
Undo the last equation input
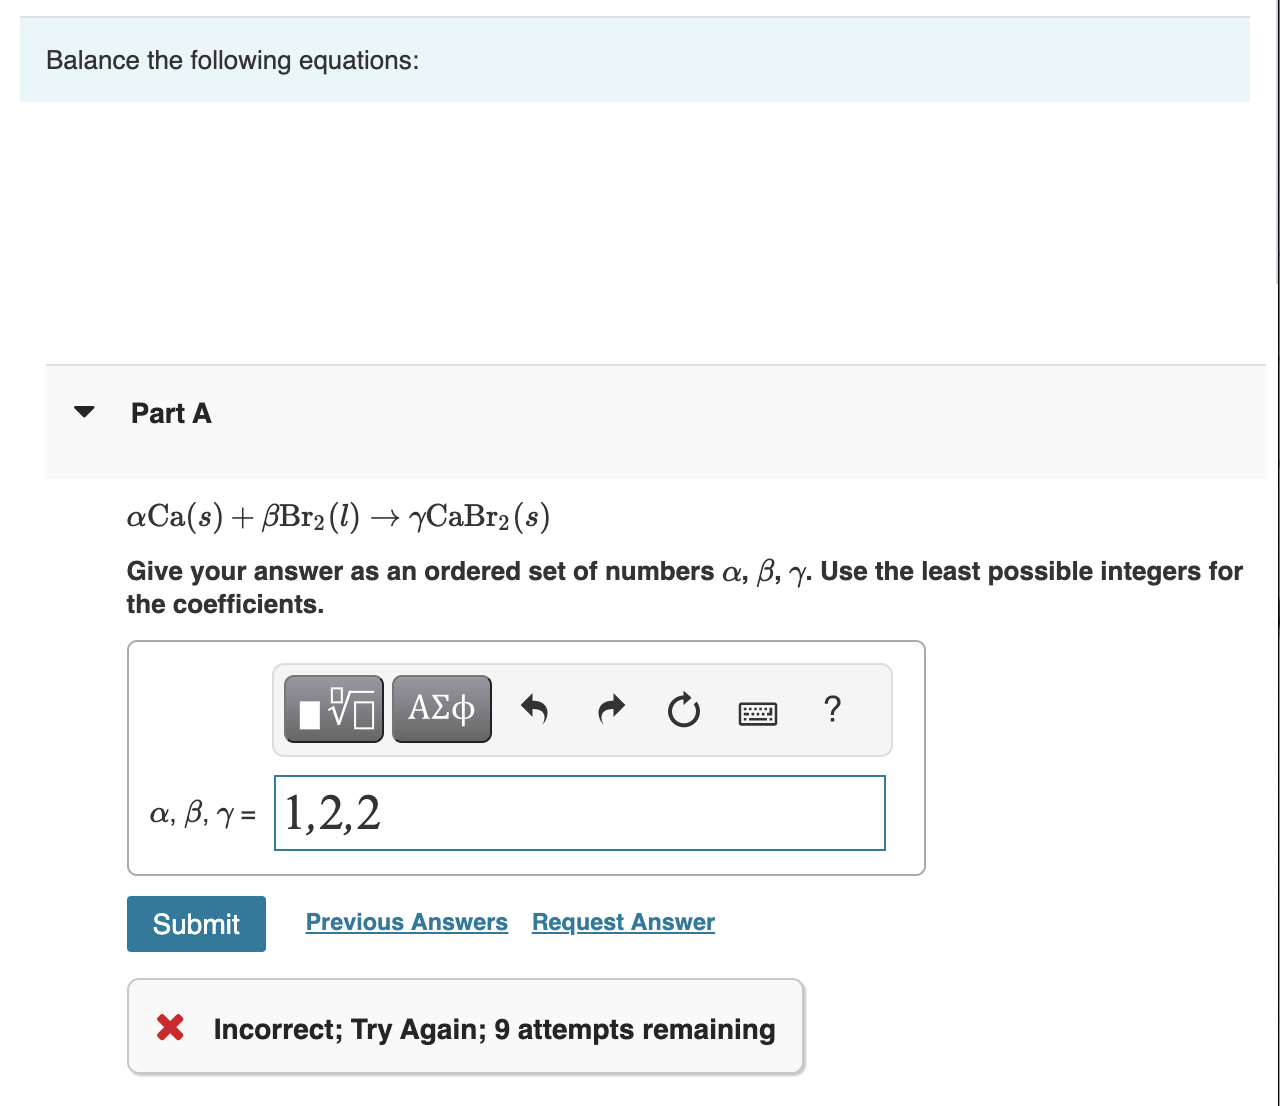[x=535, y=710]
